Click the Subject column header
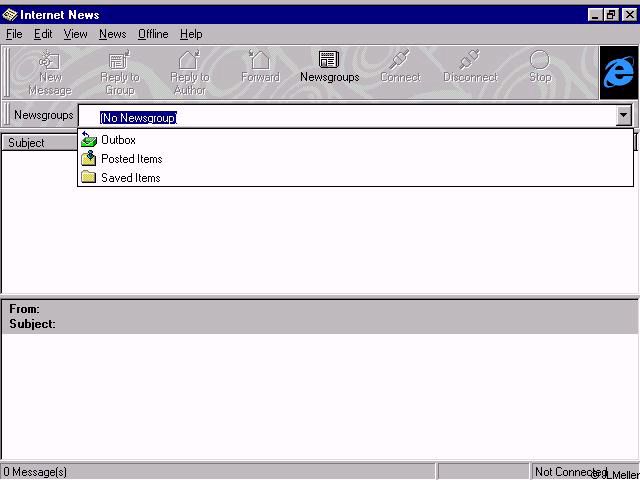The height and width of the screenshot is (480, 640). click(40, 143)
